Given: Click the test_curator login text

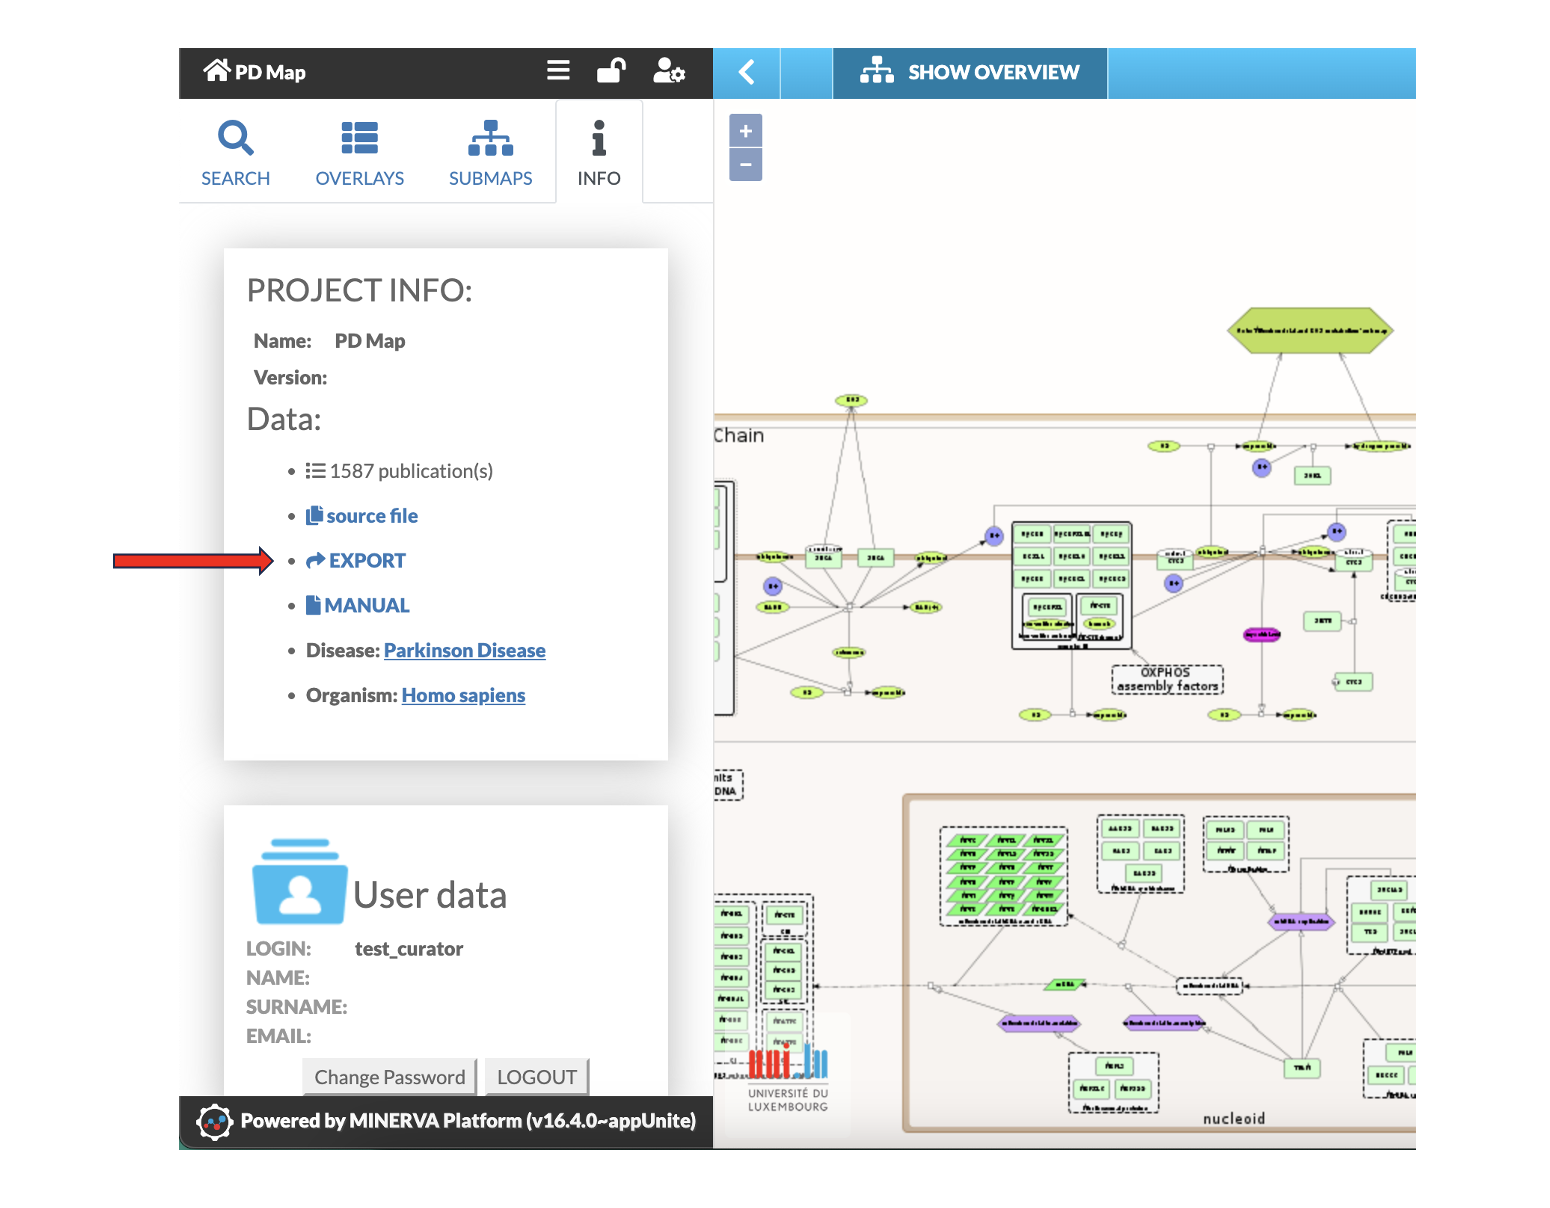Looking at the screenshot, I should click(x=409, y=949).
